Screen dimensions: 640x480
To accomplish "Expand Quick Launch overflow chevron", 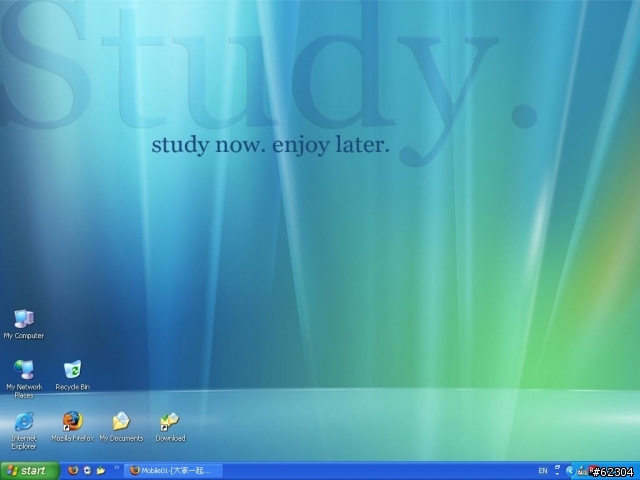I will [116, 468].
